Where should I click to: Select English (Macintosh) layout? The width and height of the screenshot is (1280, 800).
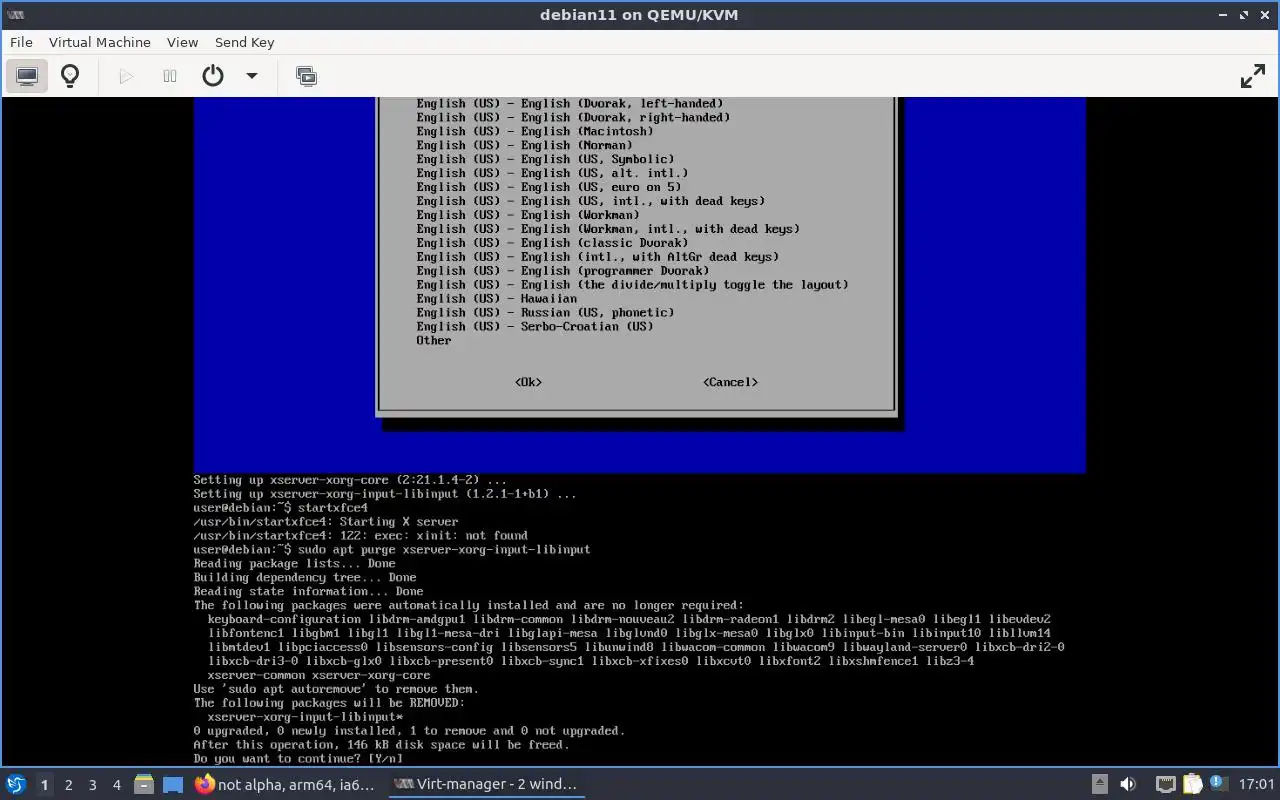point(535,131)
